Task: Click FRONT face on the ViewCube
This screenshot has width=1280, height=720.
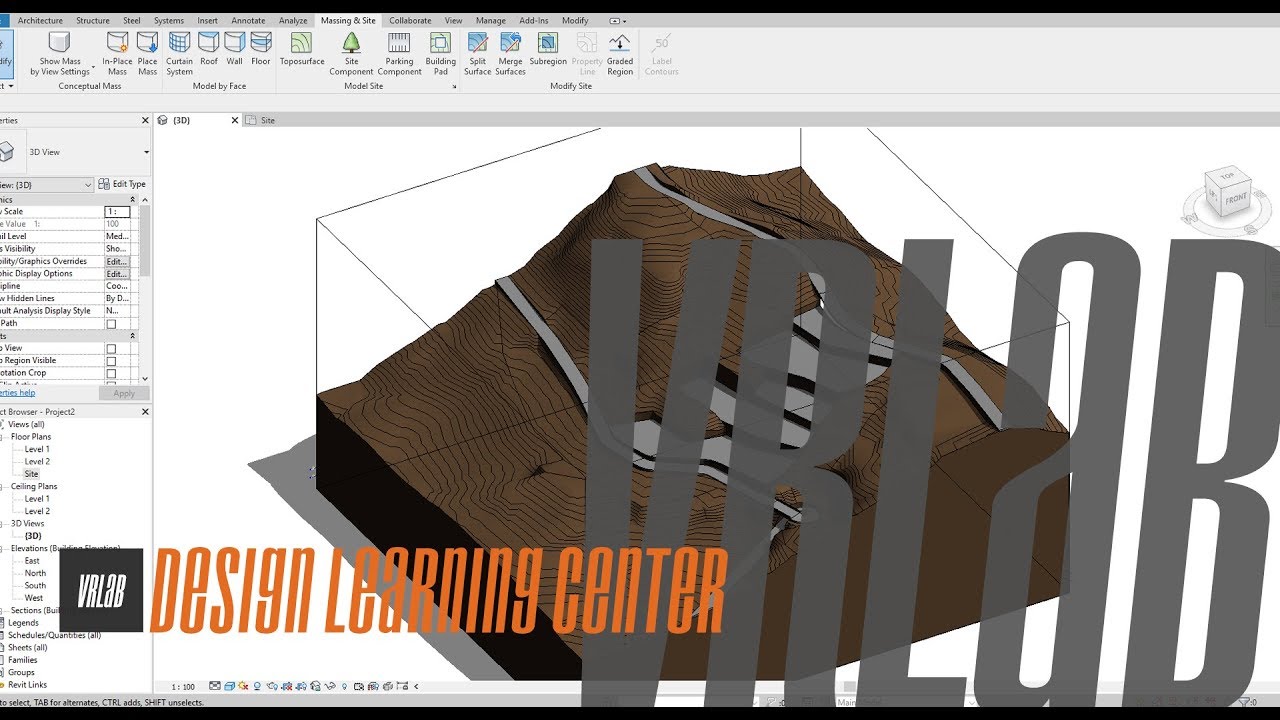Action: click(x=1236, y=198)
